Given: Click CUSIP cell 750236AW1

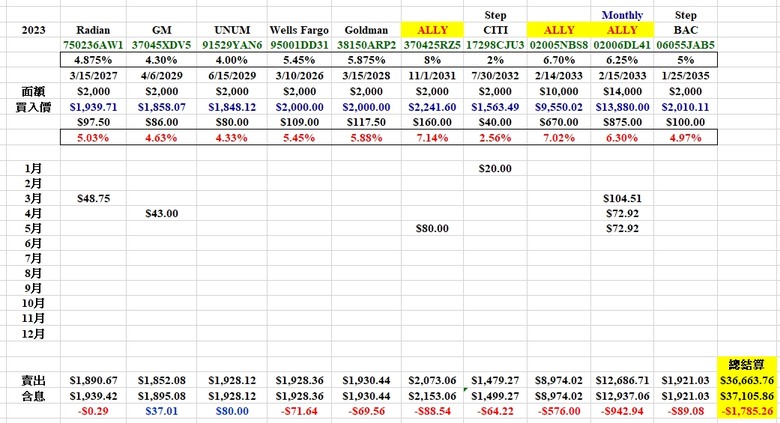Looking at the screenshot, I should (93, 45).
